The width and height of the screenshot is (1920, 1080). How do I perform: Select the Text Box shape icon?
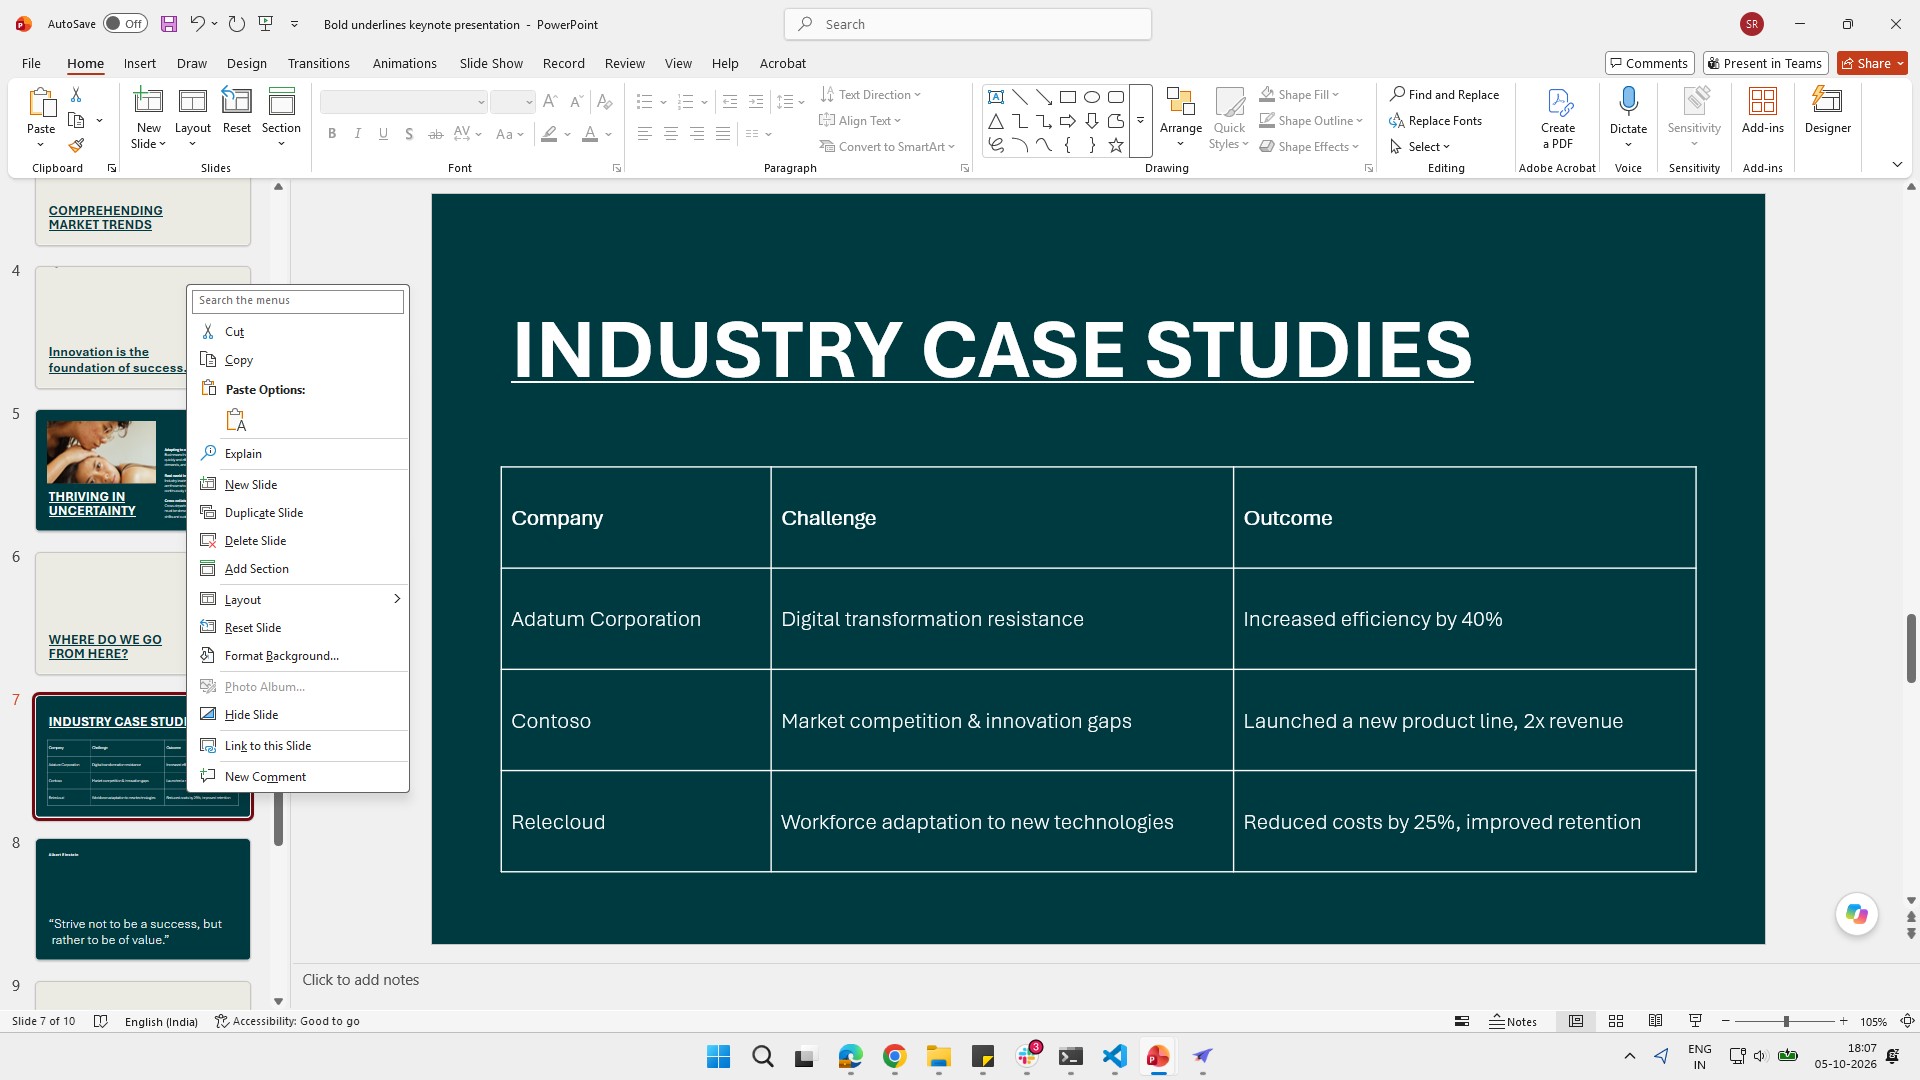click(996, 97)
